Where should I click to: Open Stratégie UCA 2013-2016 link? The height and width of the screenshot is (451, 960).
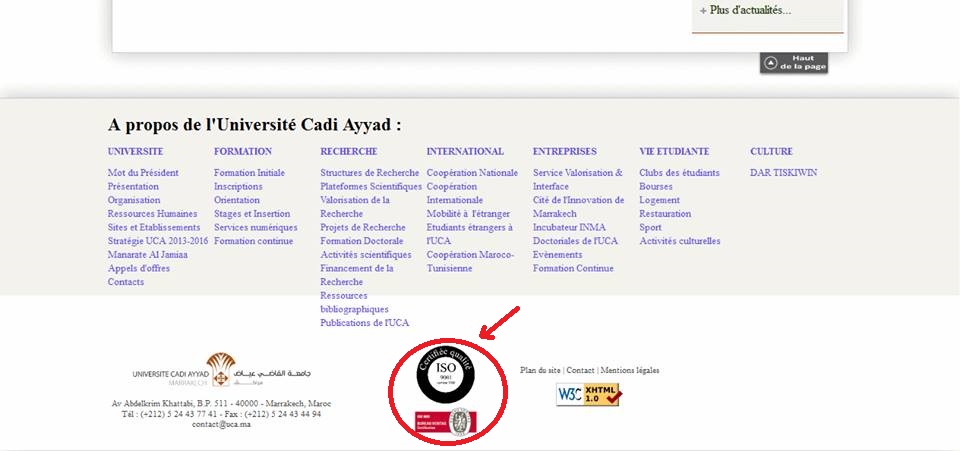coord(158,241)
